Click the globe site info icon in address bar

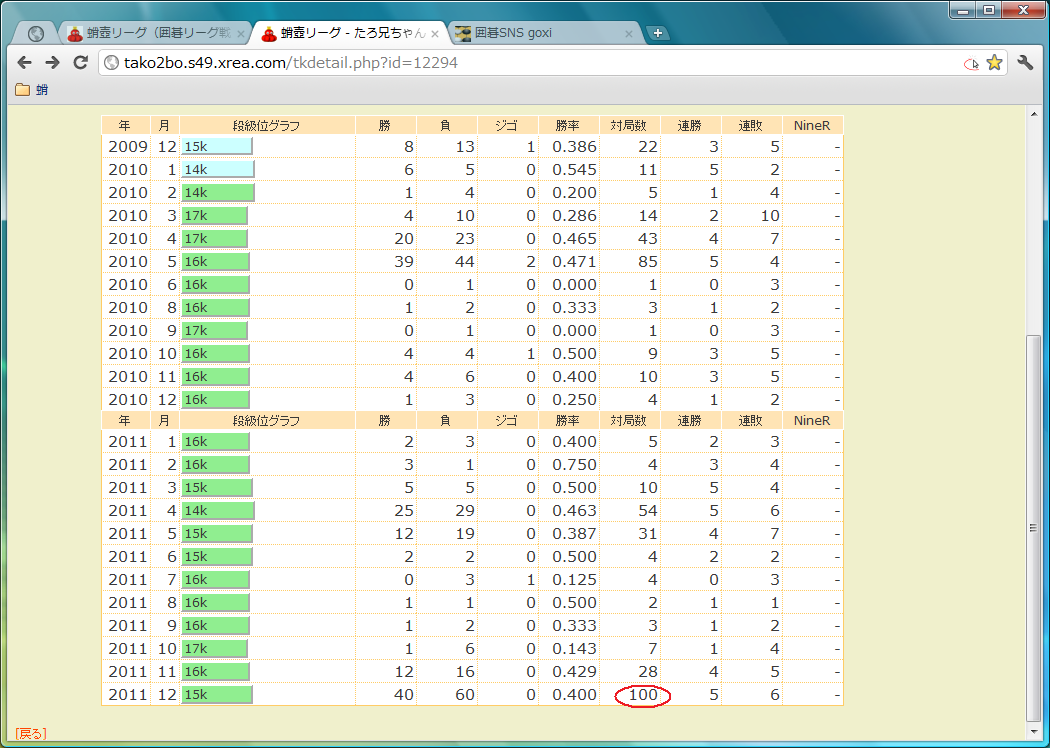tap(111, 63)
